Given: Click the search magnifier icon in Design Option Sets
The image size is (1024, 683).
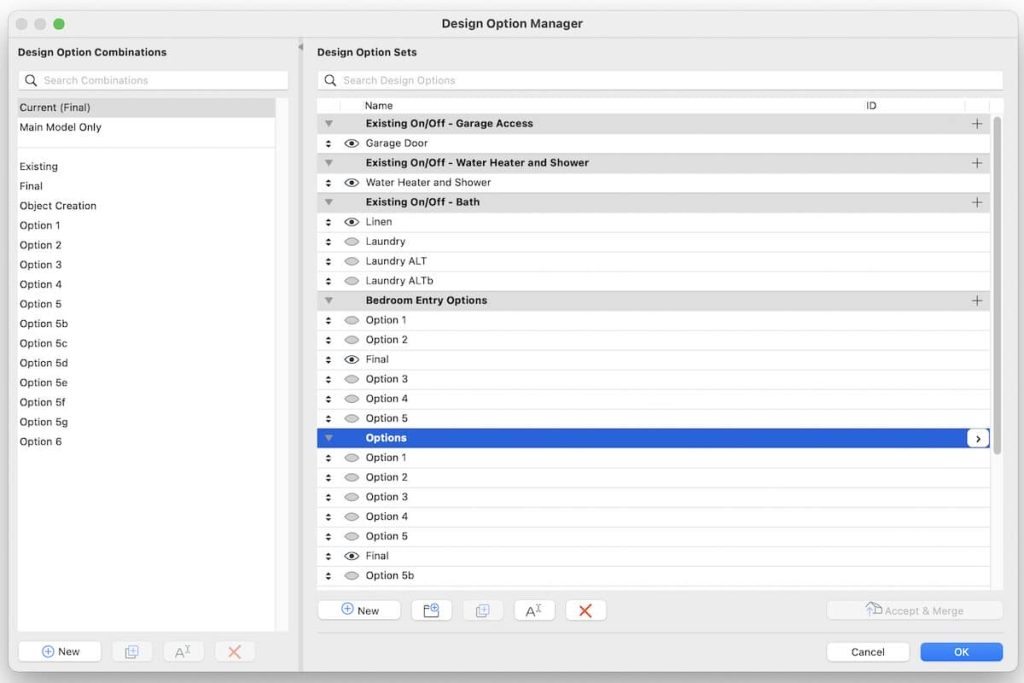Looking at the screenshot, I should (x=330, y=80).
